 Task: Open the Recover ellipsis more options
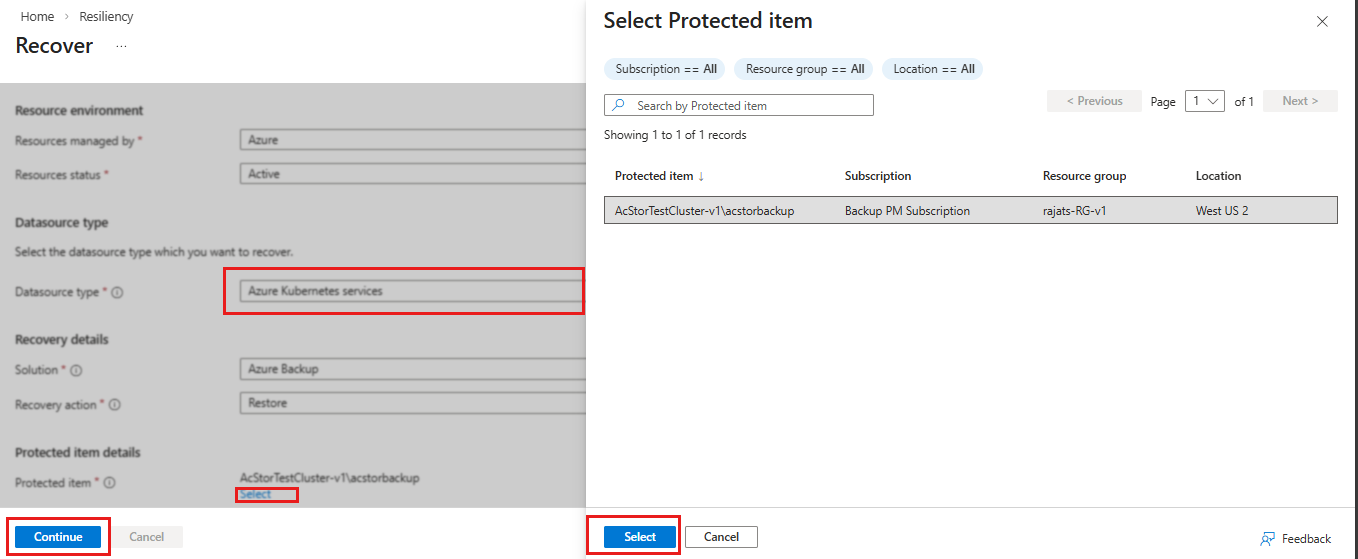coord(121,46)
